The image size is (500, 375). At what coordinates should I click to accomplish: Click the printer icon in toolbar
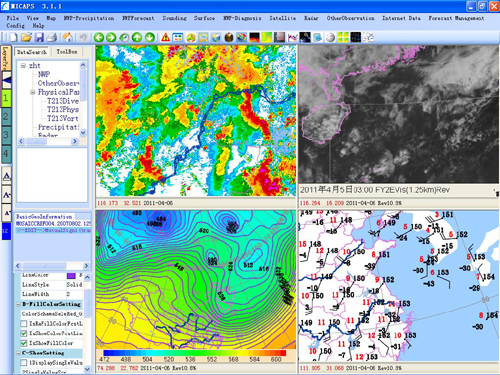(52, 37)
